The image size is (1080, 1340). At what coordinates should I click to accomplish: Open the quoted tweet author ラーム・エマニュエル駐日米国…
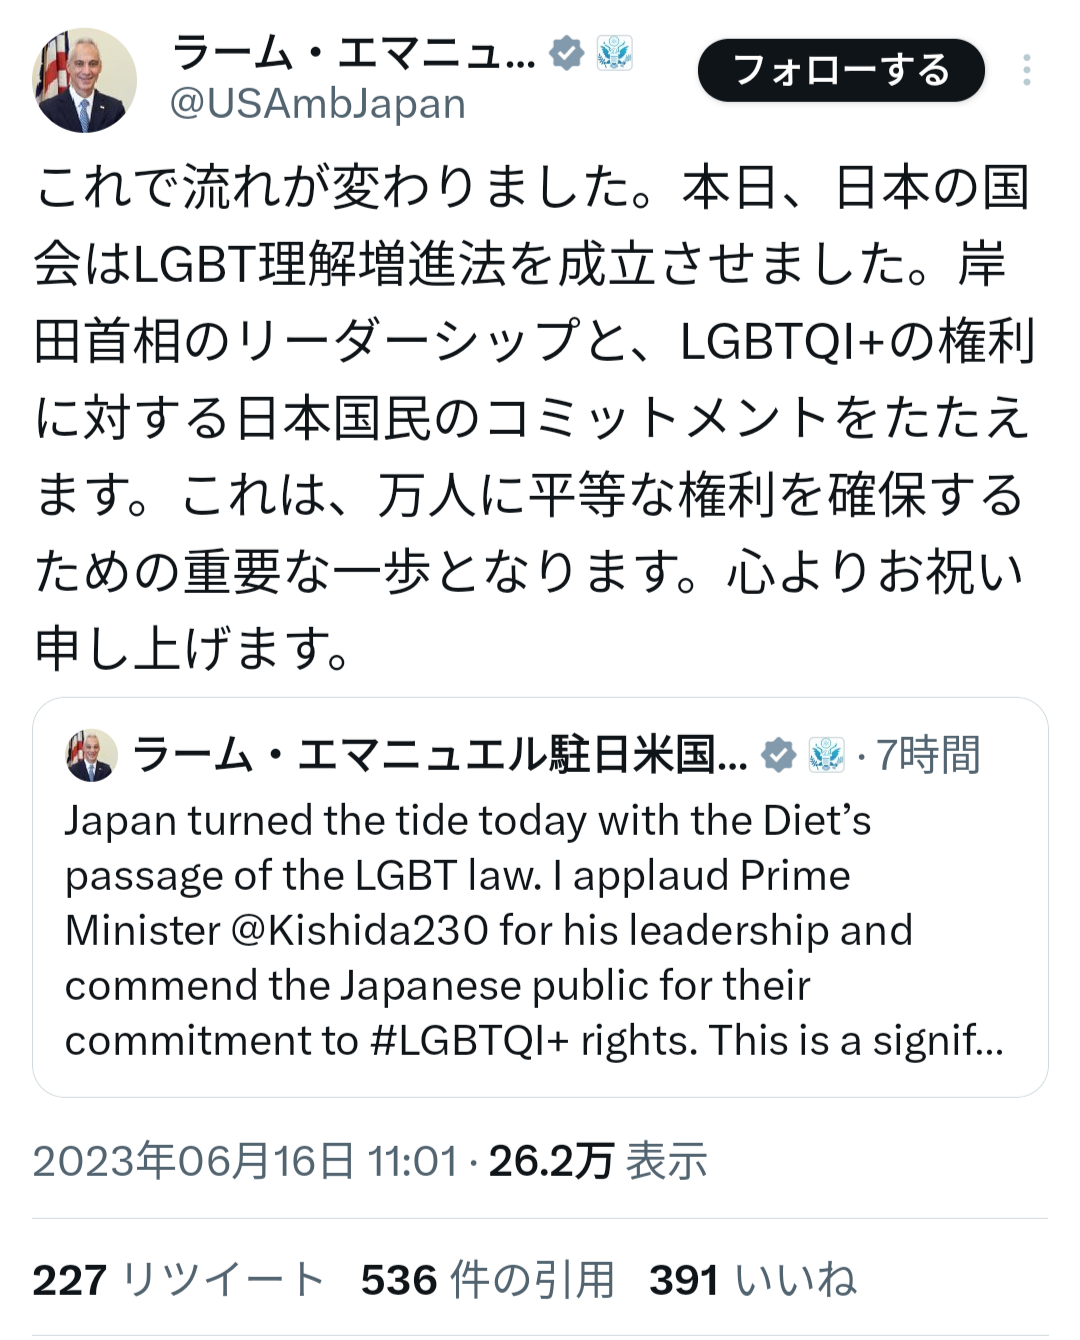click(440, 755)
